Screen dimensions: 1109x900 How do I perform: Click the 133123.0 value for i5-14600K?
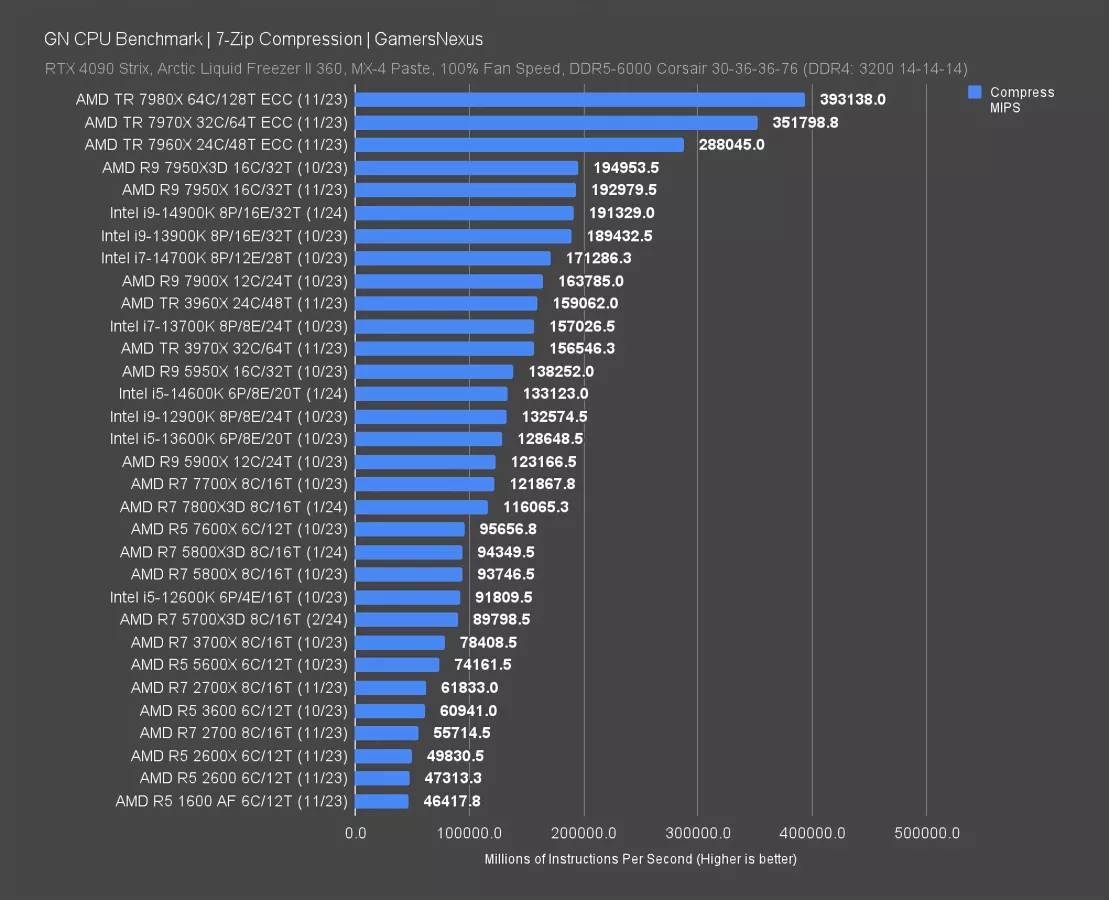[x=555, y=394]
